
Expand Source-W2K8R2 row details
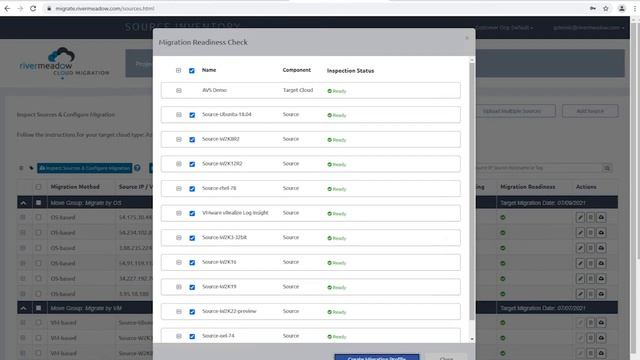point(179,140)
